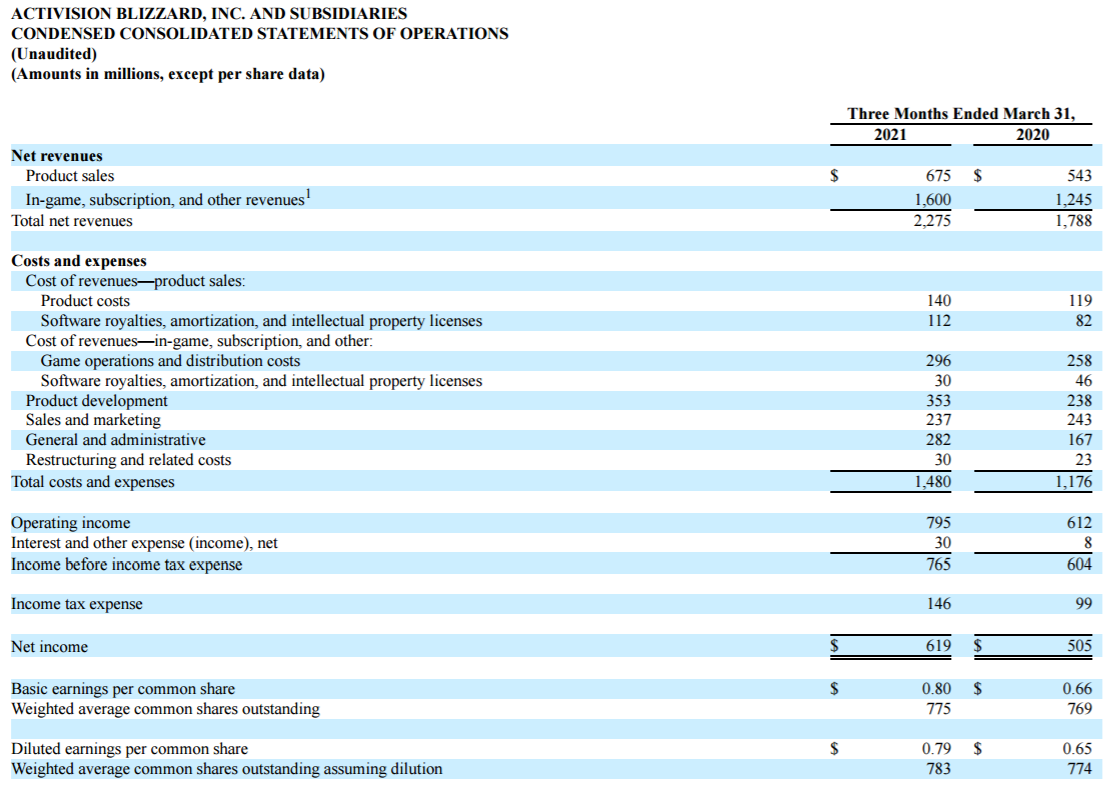
Task: Click the 'Sales and marketing' label
Action: coord(93,420)
